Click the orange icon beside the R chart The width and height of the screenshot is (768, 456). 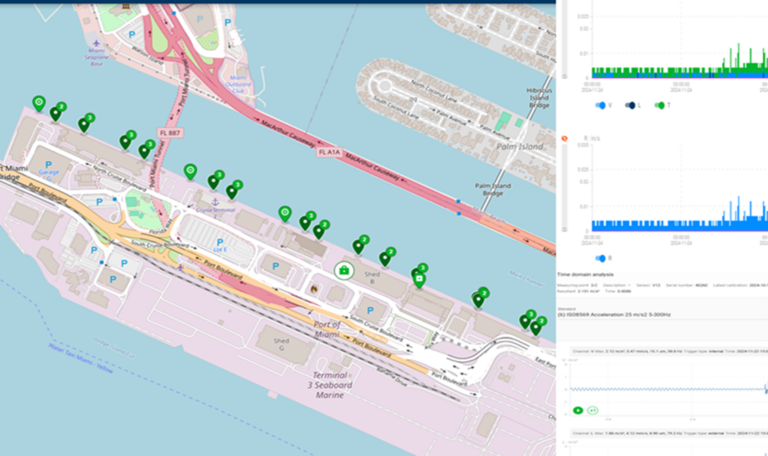point(563,138)
